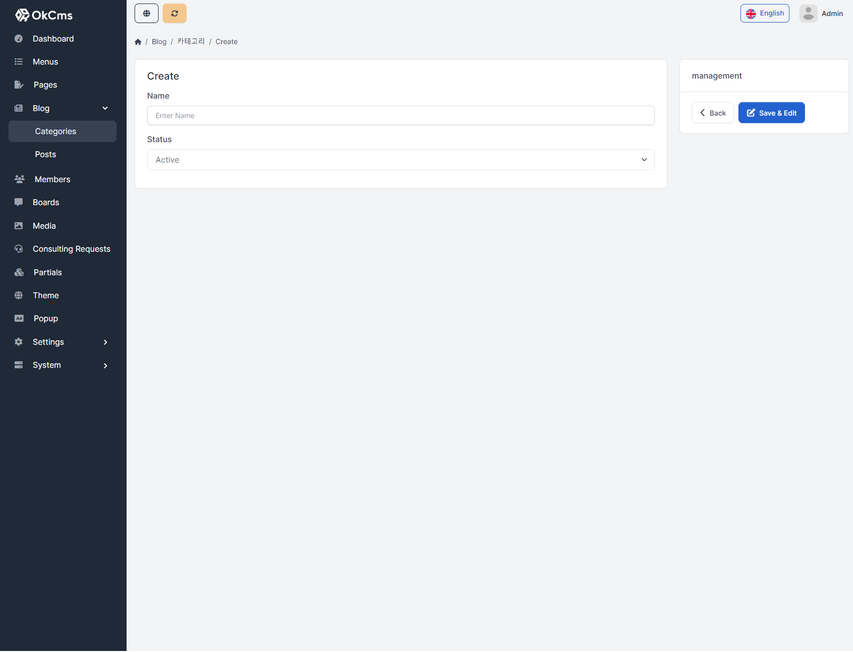853x652 pixels.
Task: Open Consulting Requests in sidebar
Action: (71, 249)
